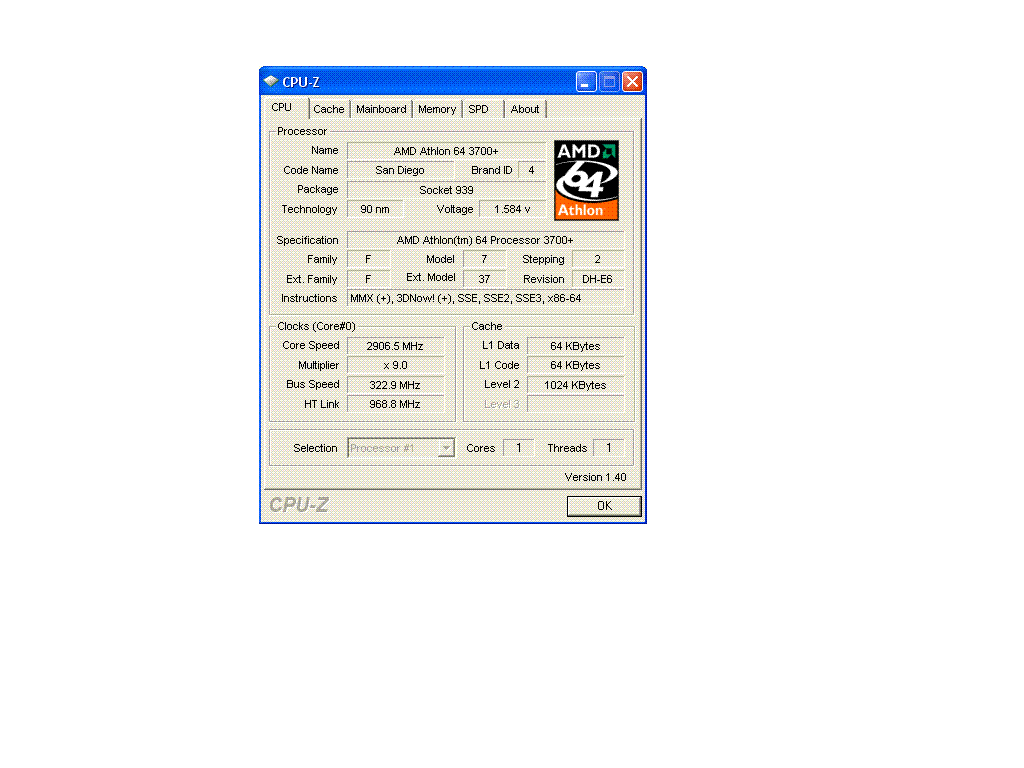Click the Family value F
This screenshot has width=1024, height=768.
click(368, 259)
